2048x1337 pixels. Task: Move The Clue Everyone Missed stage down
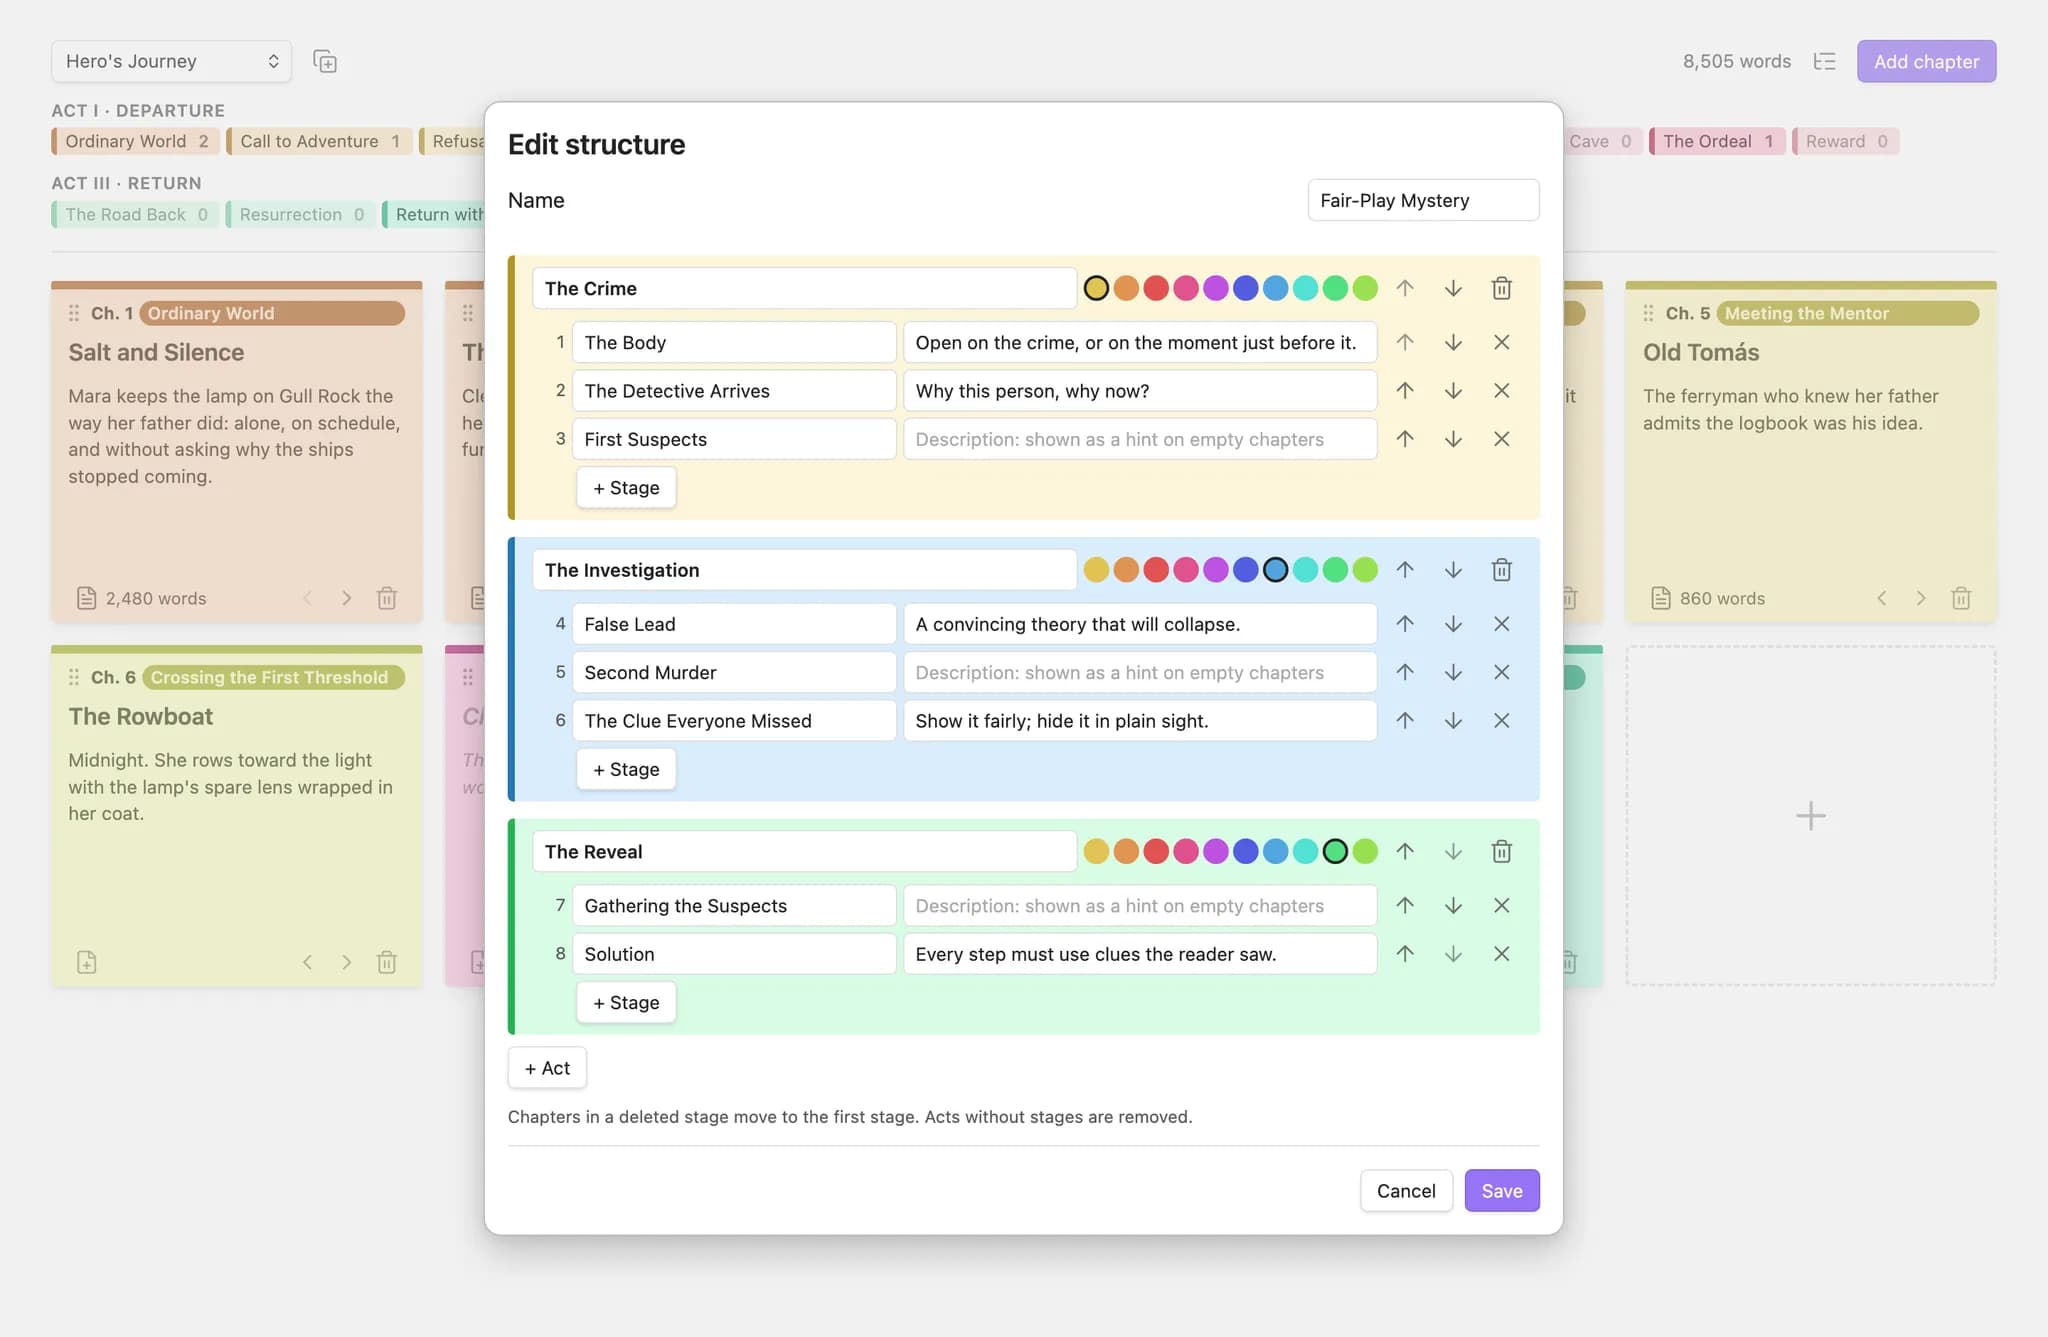click(x=1453, y=721)
